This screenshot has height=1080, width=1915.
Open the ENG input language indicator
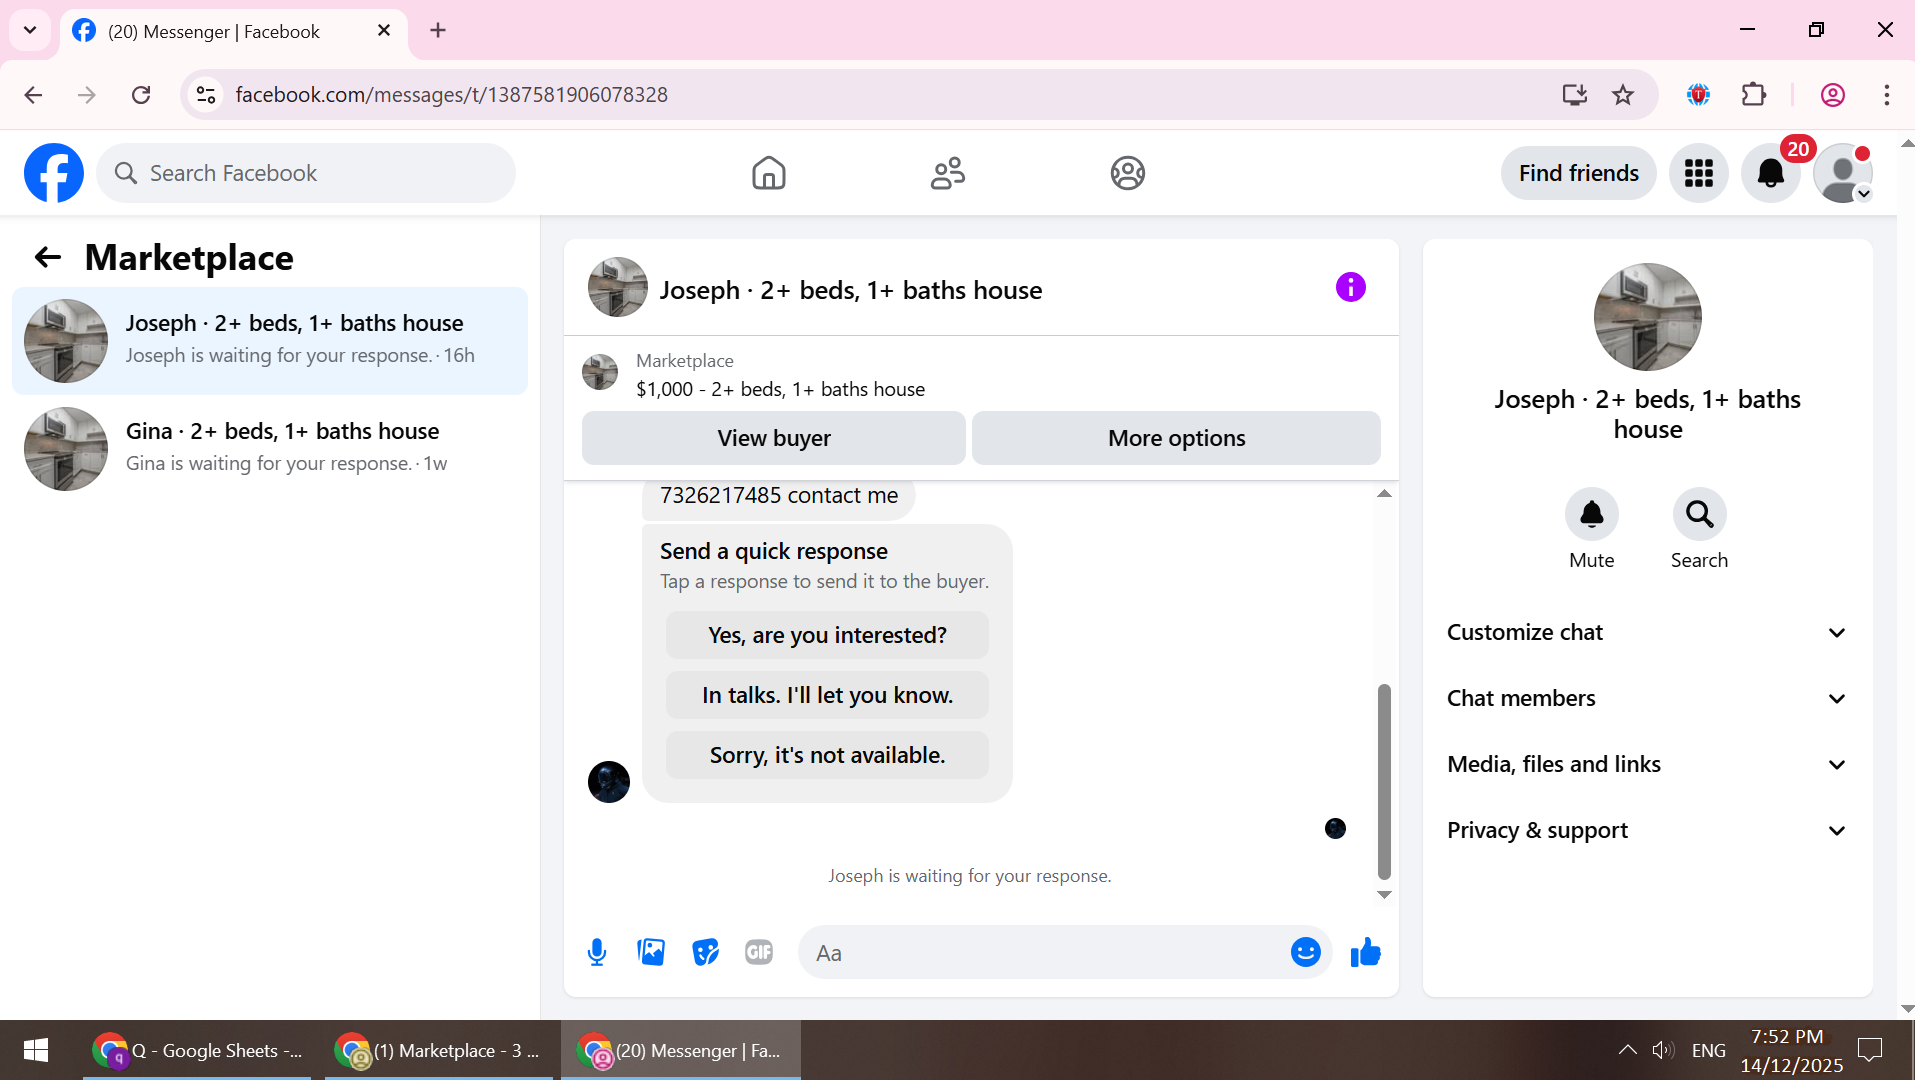click(x=1708, y=1050)
